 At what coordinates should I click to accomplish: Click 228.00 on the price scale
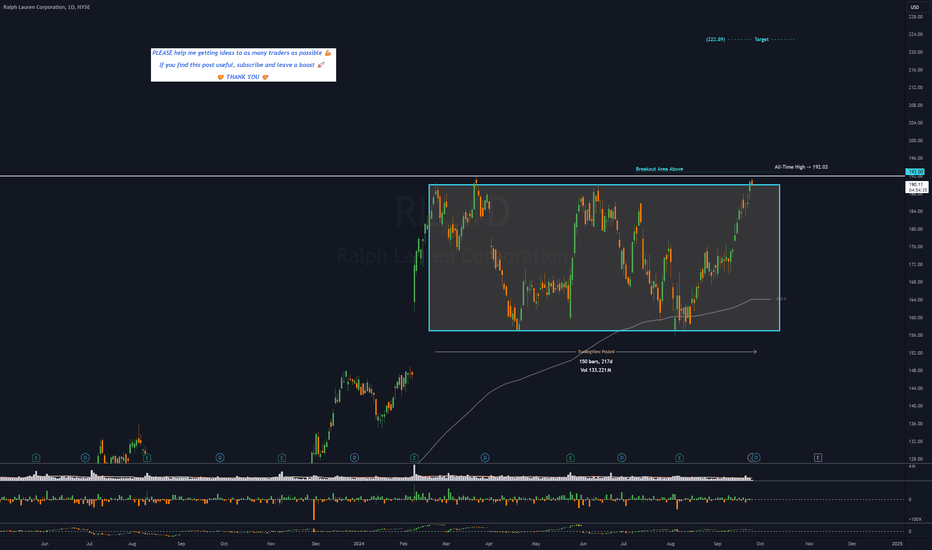point(915,17)
